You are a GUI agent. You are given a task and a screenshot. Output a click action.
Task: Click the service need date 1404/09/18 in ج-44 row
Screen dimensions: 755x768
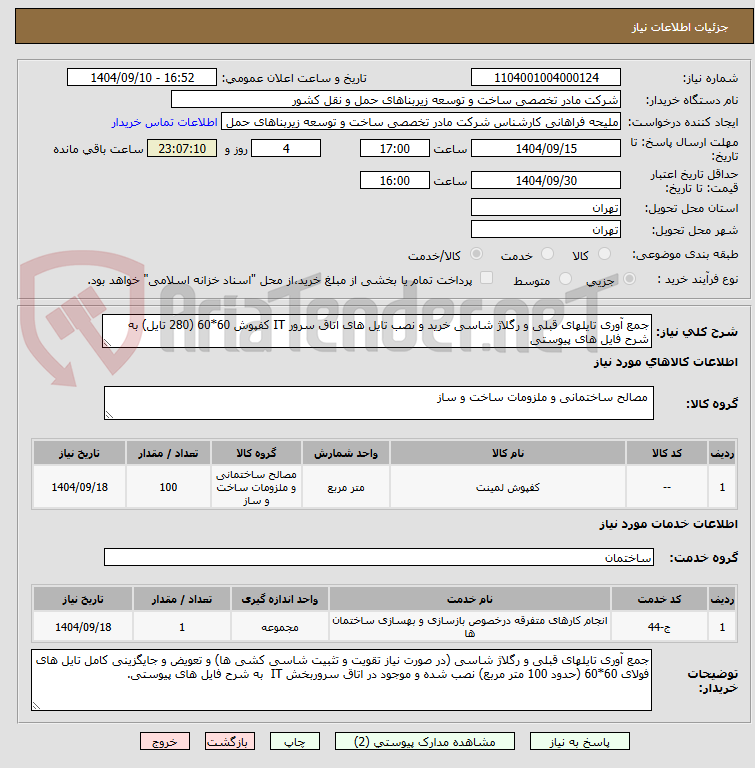click(83, 626)
